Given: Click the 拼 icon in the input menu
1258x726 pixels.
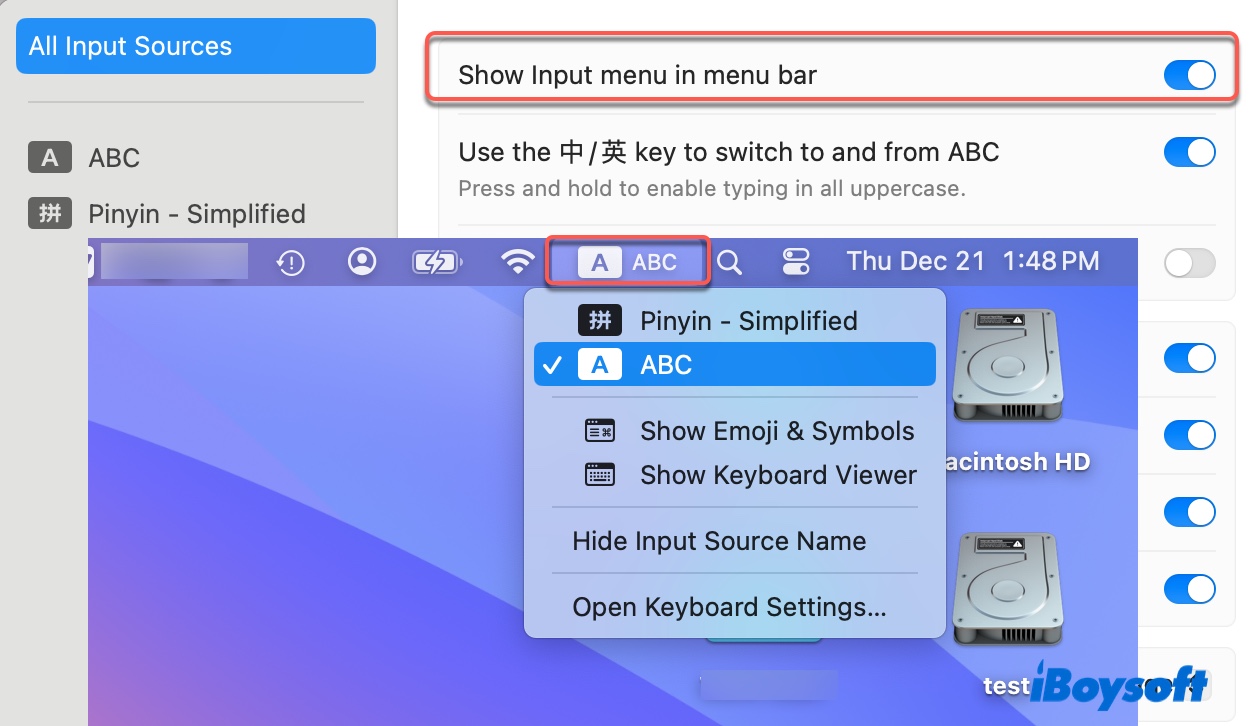Looking at the screenshot, I should pos(600,321).
